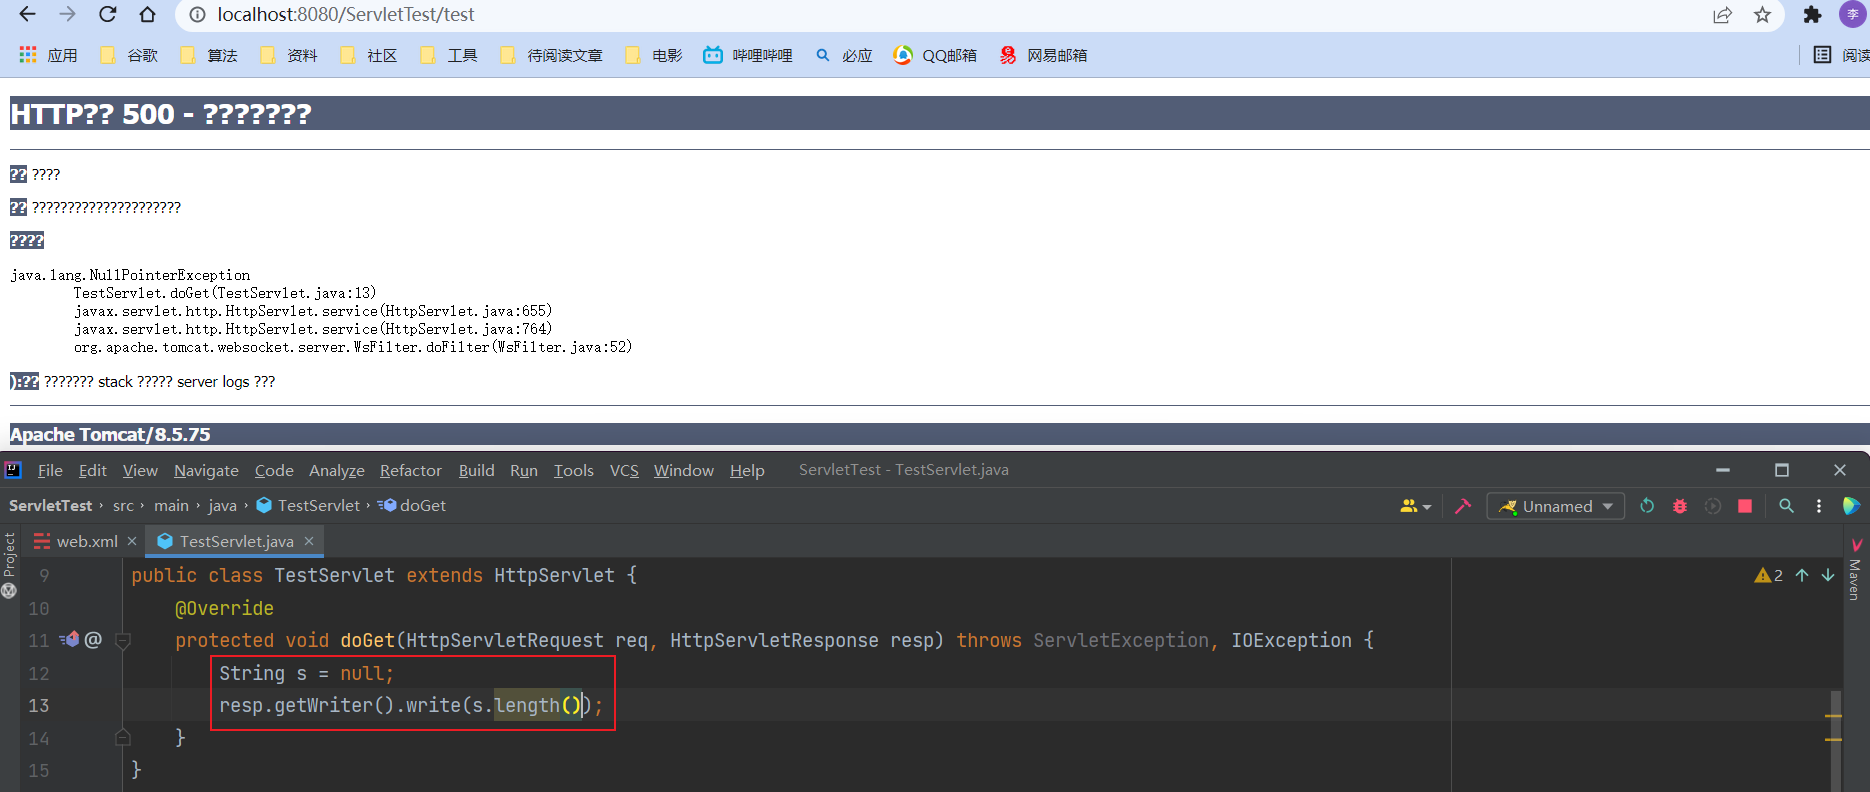
Task: Open the 待阅读文章 bookmark folder
Action: click(x=551, y=55)
